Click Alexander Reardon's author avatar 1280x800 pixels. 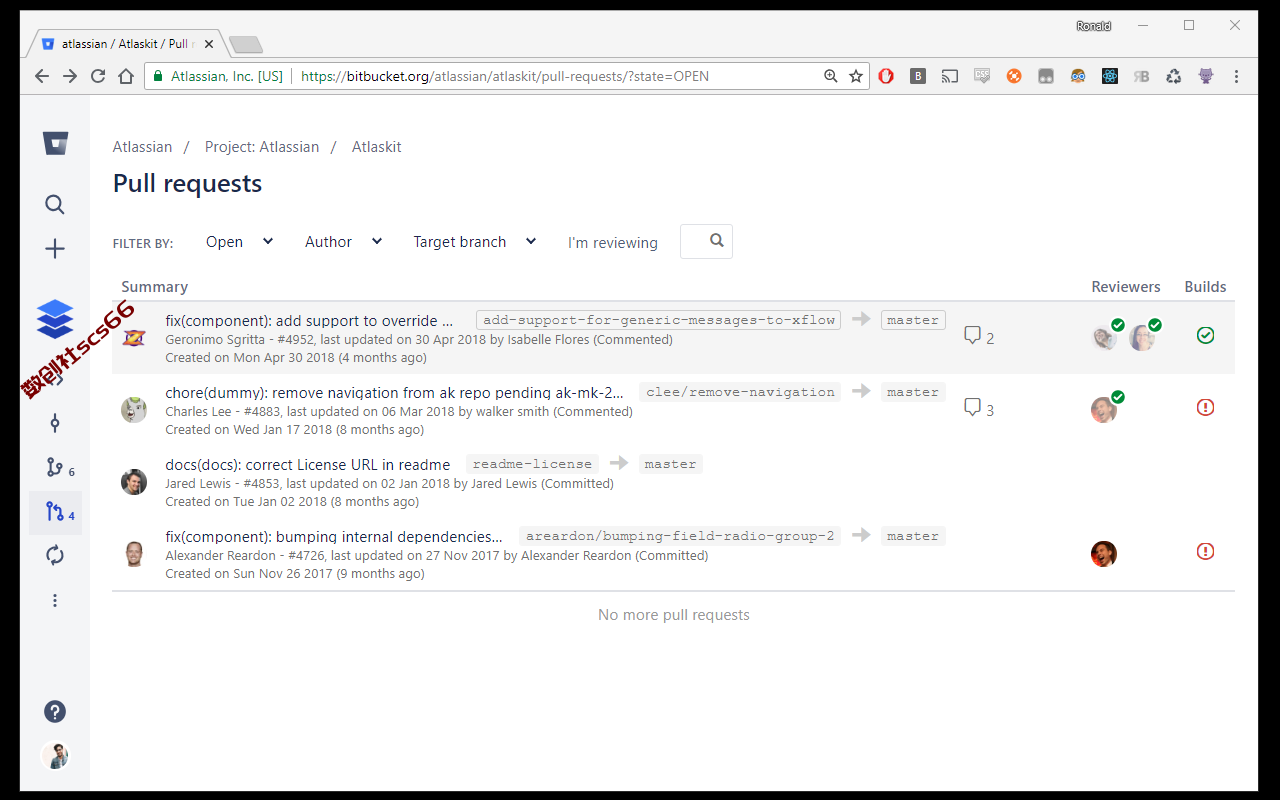[134, 554]
